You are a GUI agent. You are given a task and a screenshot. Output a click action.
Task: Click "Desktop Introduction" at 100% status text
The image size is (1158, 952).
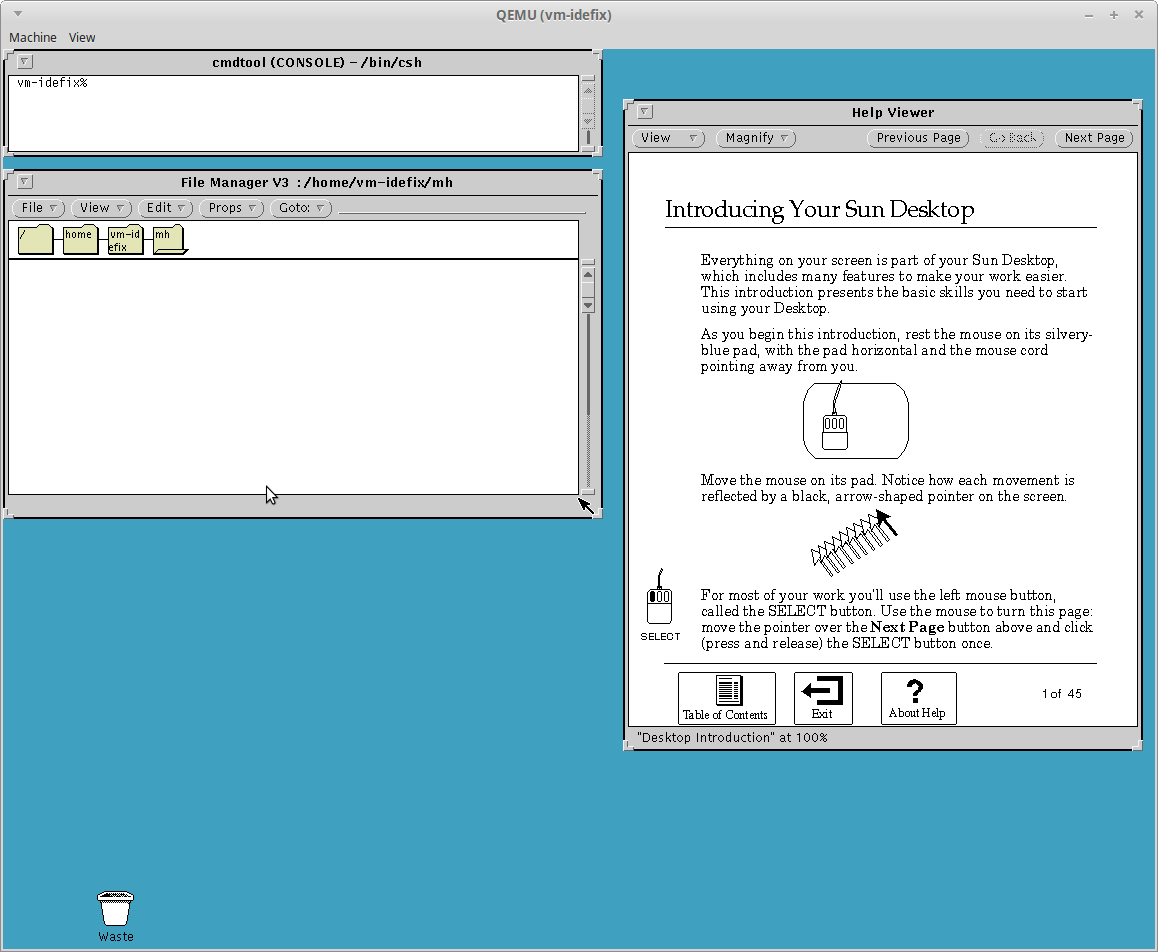(x=732, y=737)
